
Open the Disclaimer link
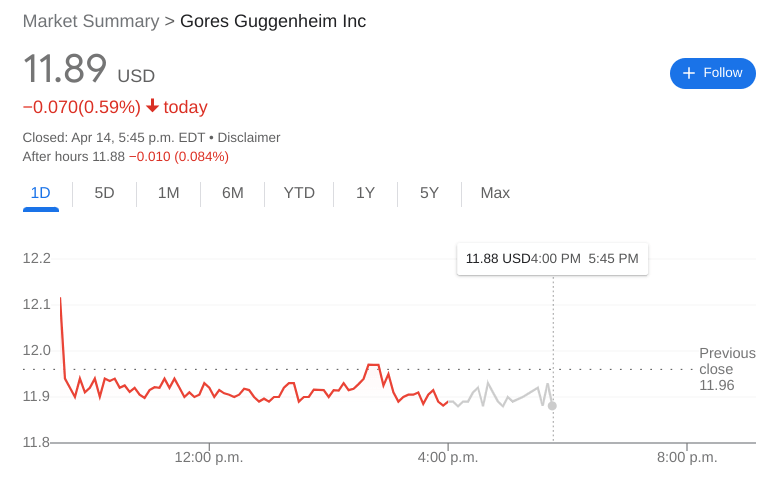pyautogui.click(x=249, y=137)
